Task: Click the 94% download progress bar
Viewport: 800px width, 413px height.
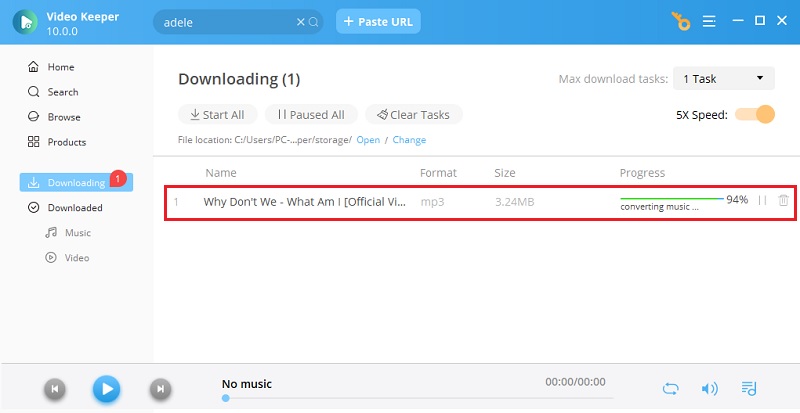Action: pos(672,198)
